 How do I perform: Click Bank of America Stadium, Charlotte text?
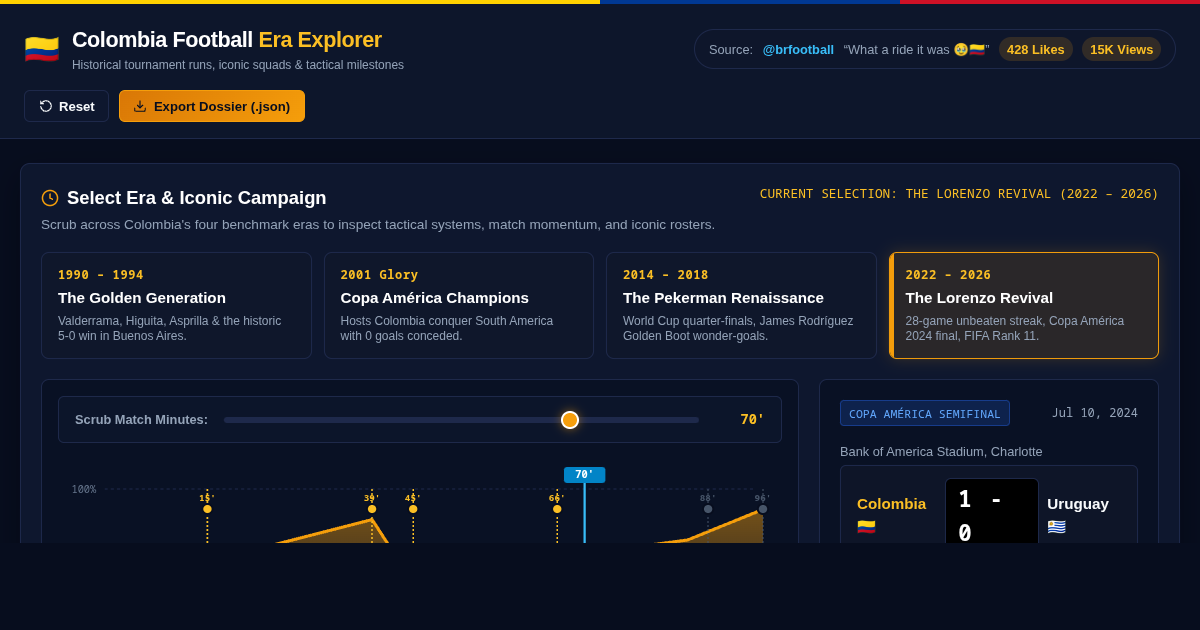click(941, 451)
